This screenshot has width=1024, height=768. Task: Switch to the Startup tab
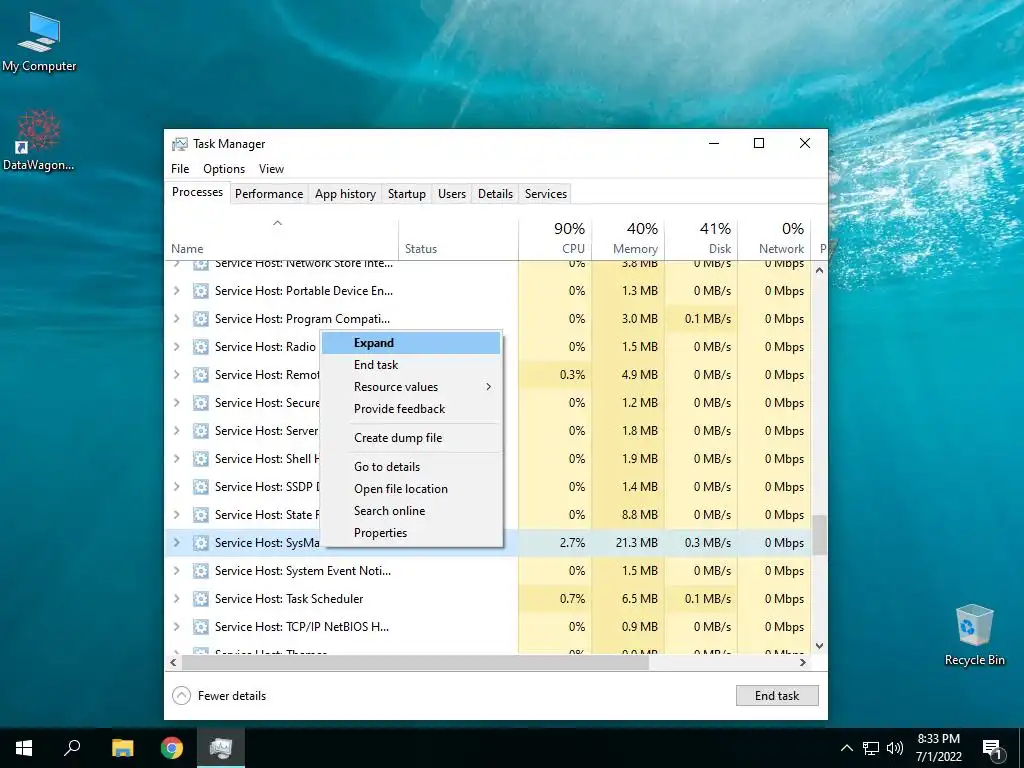pos(407,194)
